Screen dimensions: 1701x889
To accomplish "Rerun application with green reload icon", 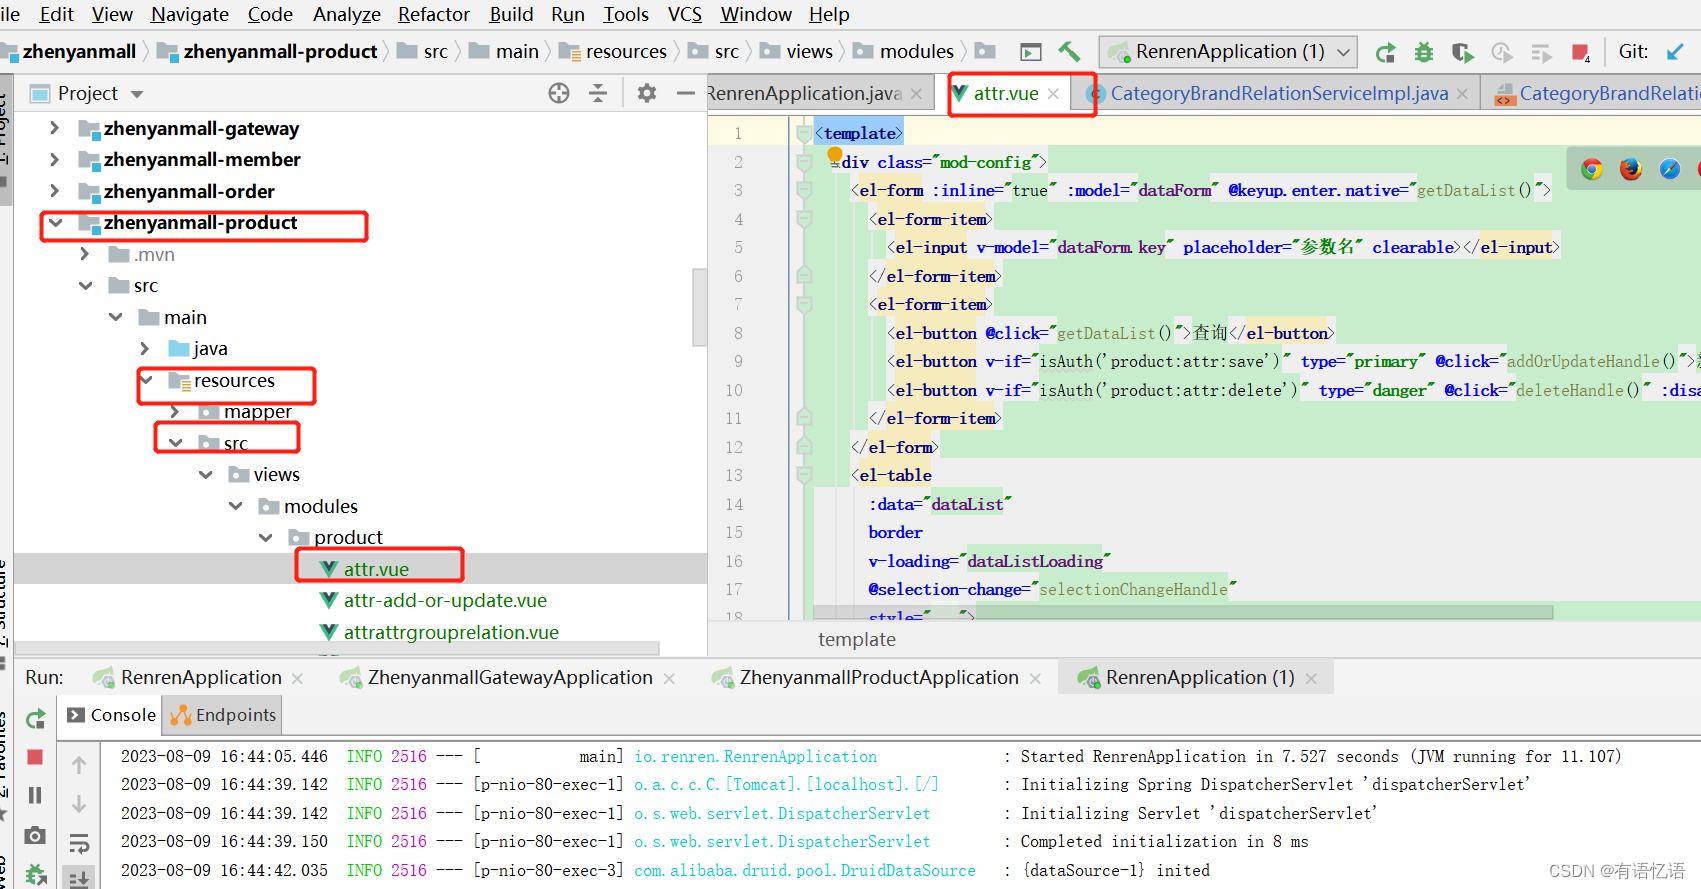I will click(1385, 52).
